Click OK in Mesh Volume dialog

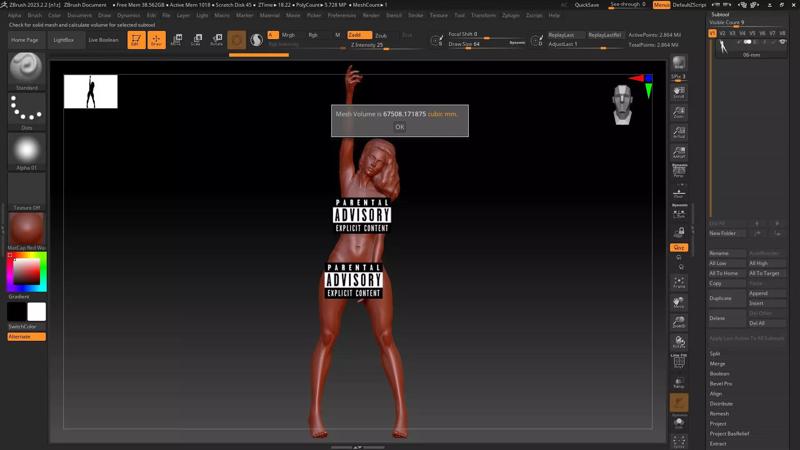click(x=399, y=127)
